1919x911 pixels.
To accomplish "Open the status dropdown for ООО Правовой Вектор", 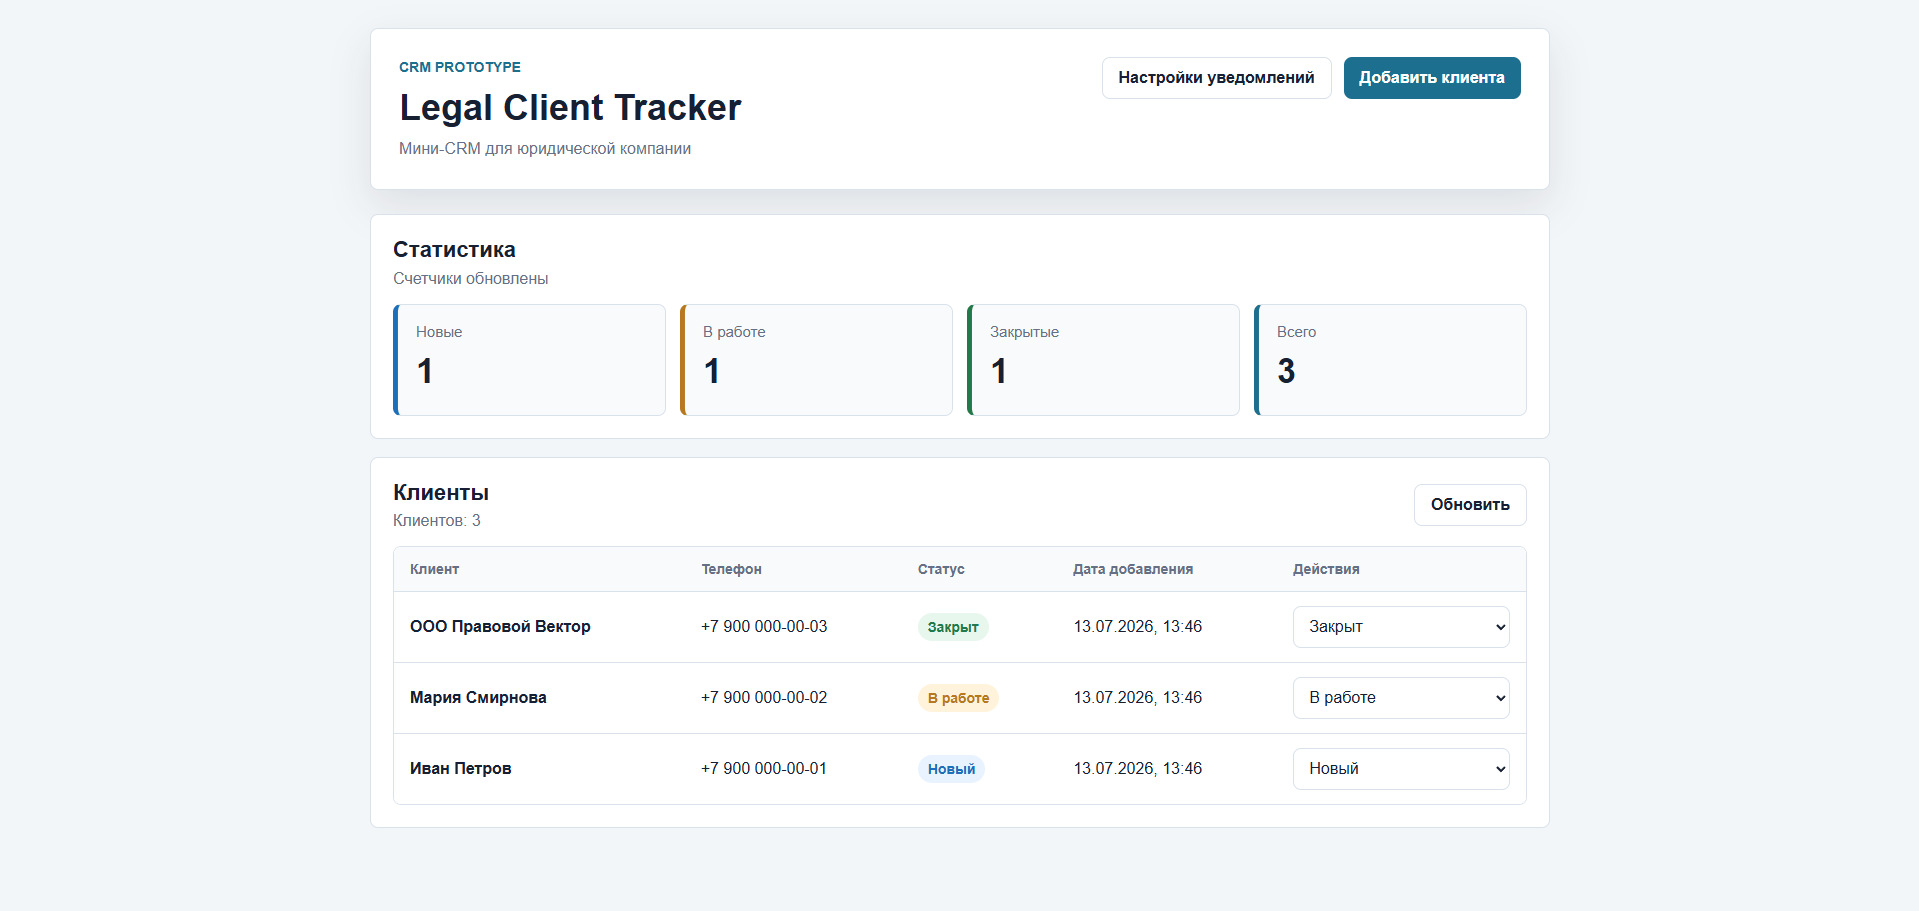I will coord(1400,627).
